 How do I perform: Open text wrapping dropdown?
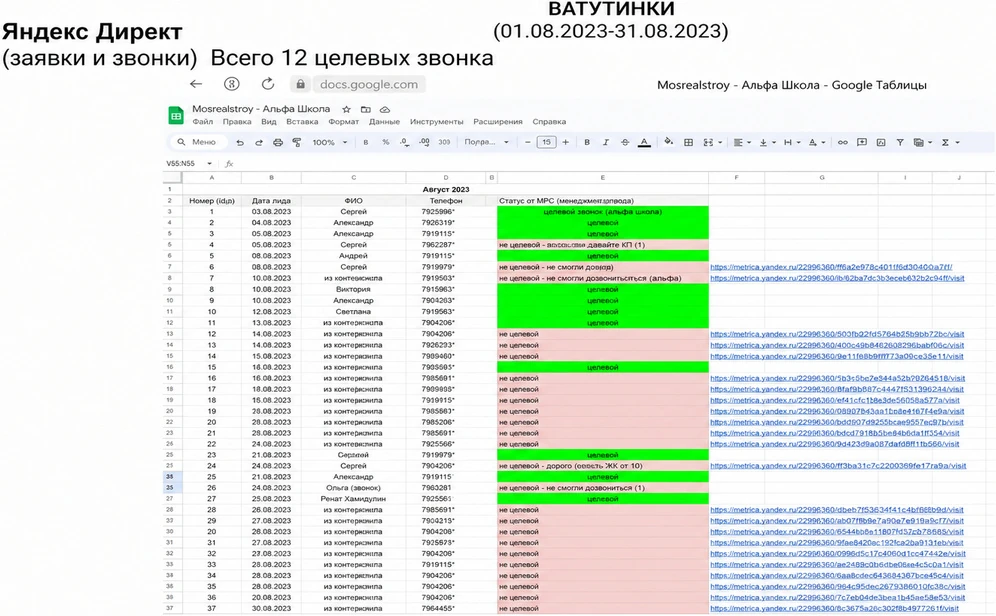pos(791,142)
